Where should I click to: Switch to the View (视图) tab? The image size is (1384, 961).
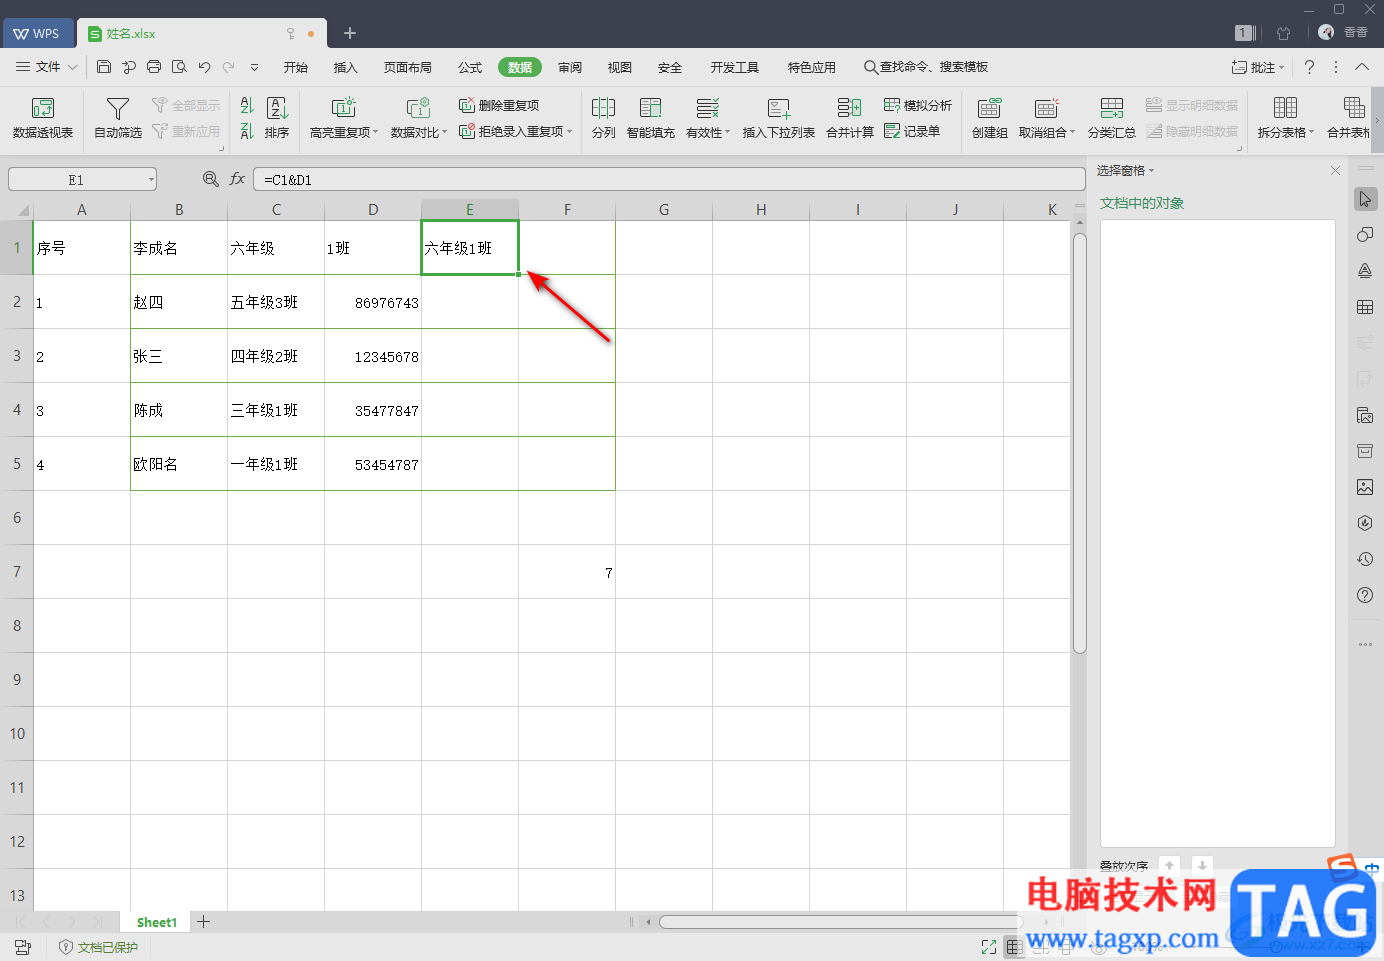click(620, 67)
